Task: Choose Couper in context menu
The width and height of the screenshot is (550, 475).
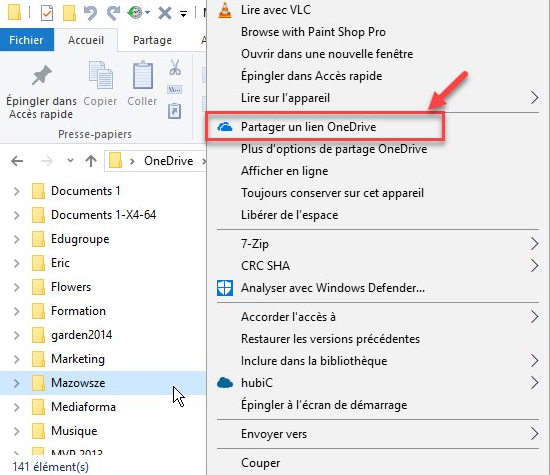Action: pos(378,463)
